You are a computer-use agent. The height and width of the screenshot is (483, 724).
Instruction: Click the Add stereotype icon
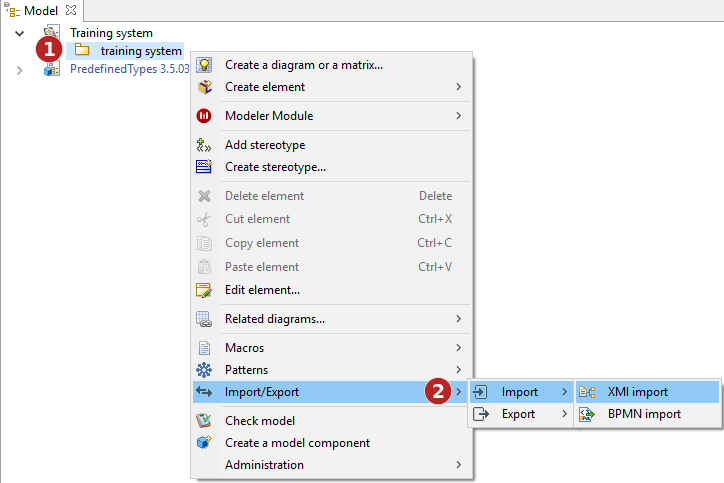pos(204,145)
